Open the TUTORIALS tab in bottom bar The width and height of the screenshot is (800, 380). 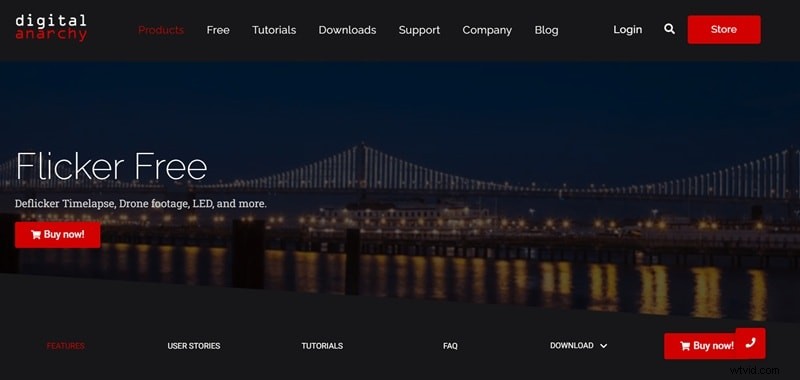[x=322, y=346]
